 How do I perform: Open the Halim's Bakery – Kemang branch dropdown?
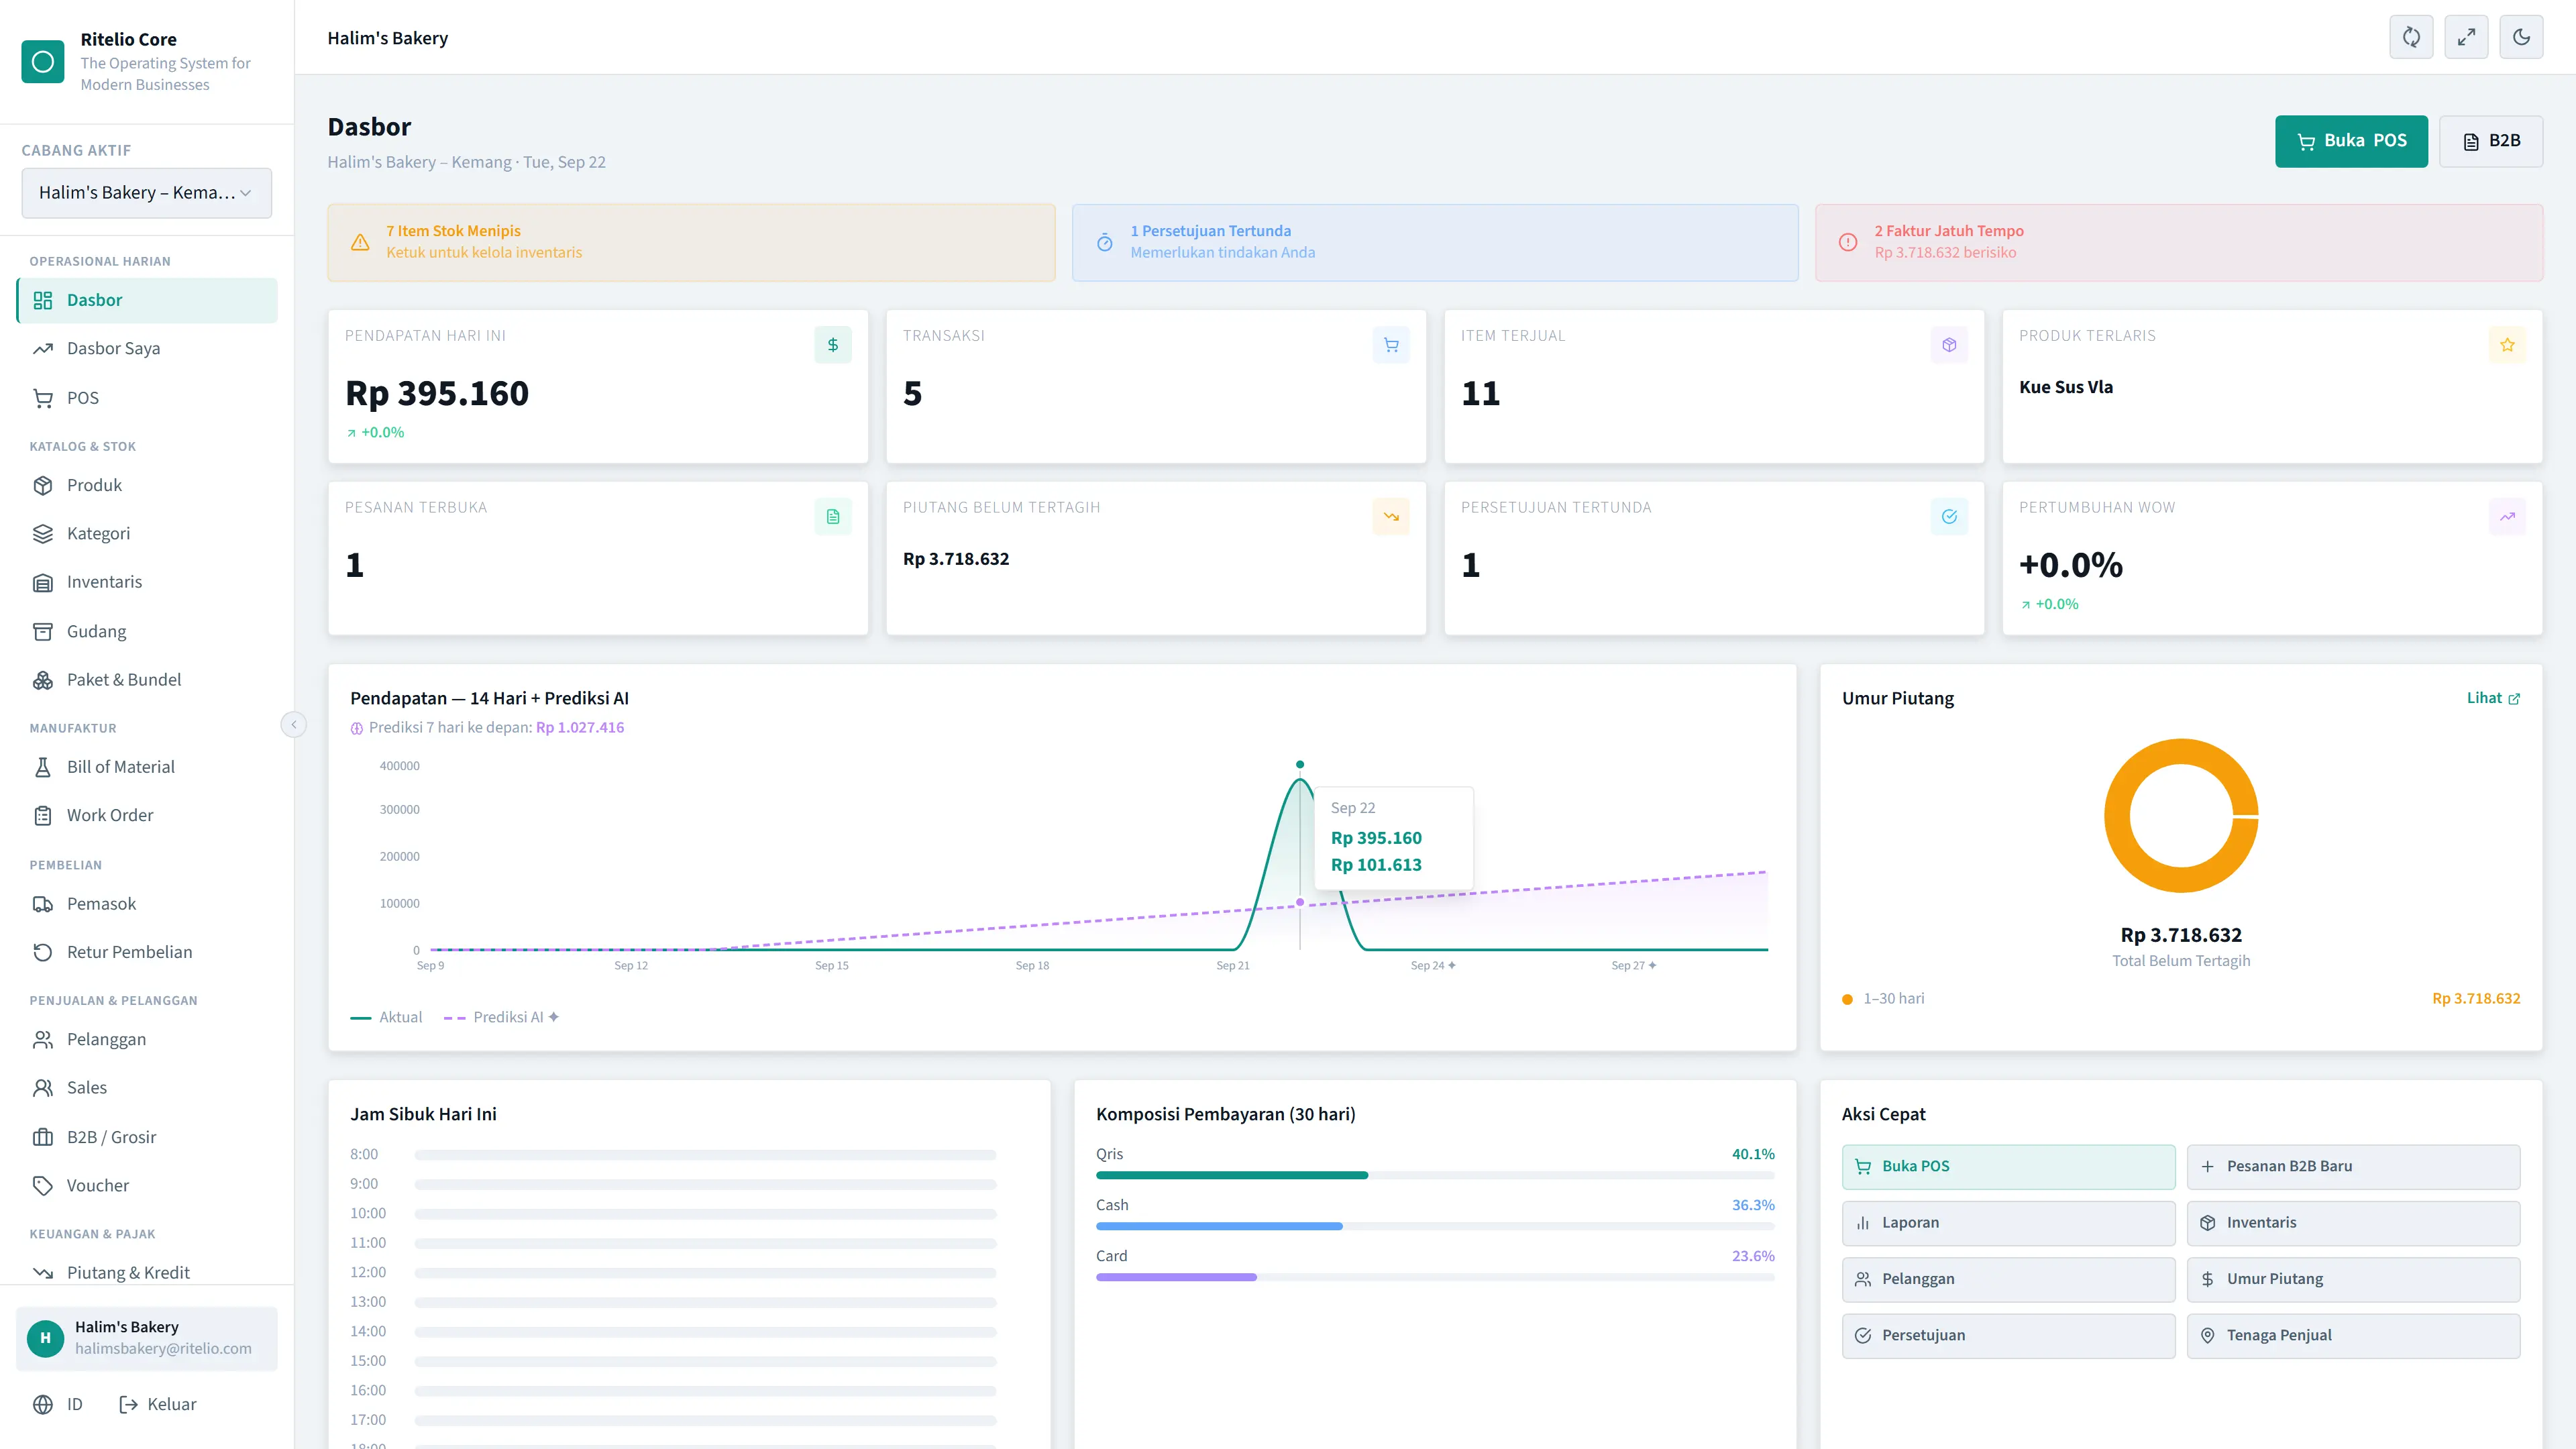(x=146, y=192)
